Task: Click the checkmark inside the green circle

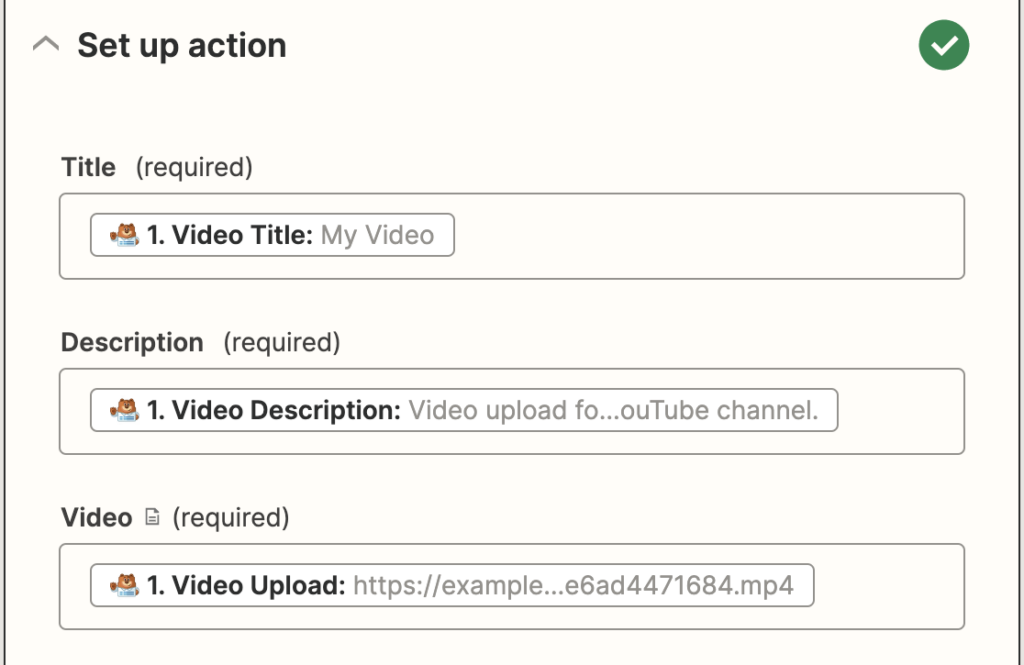Action: (943, 45)
